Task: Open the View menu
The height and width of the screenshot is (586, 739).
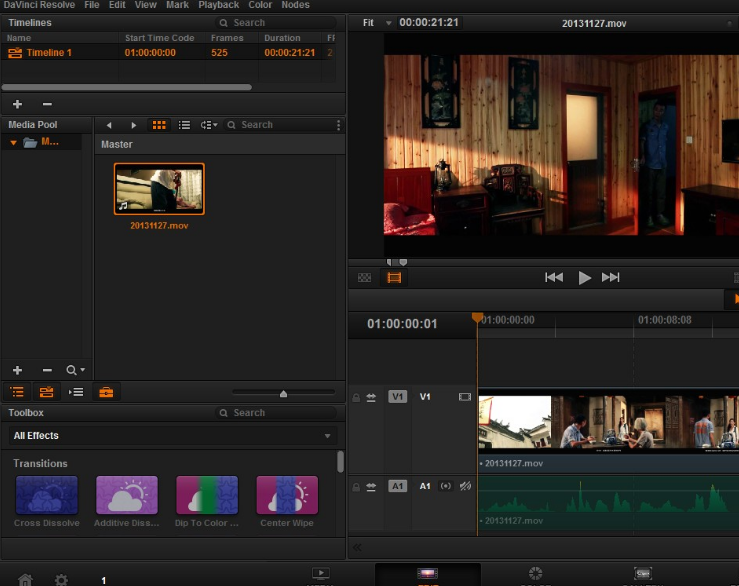Action: tap(145, 5)
